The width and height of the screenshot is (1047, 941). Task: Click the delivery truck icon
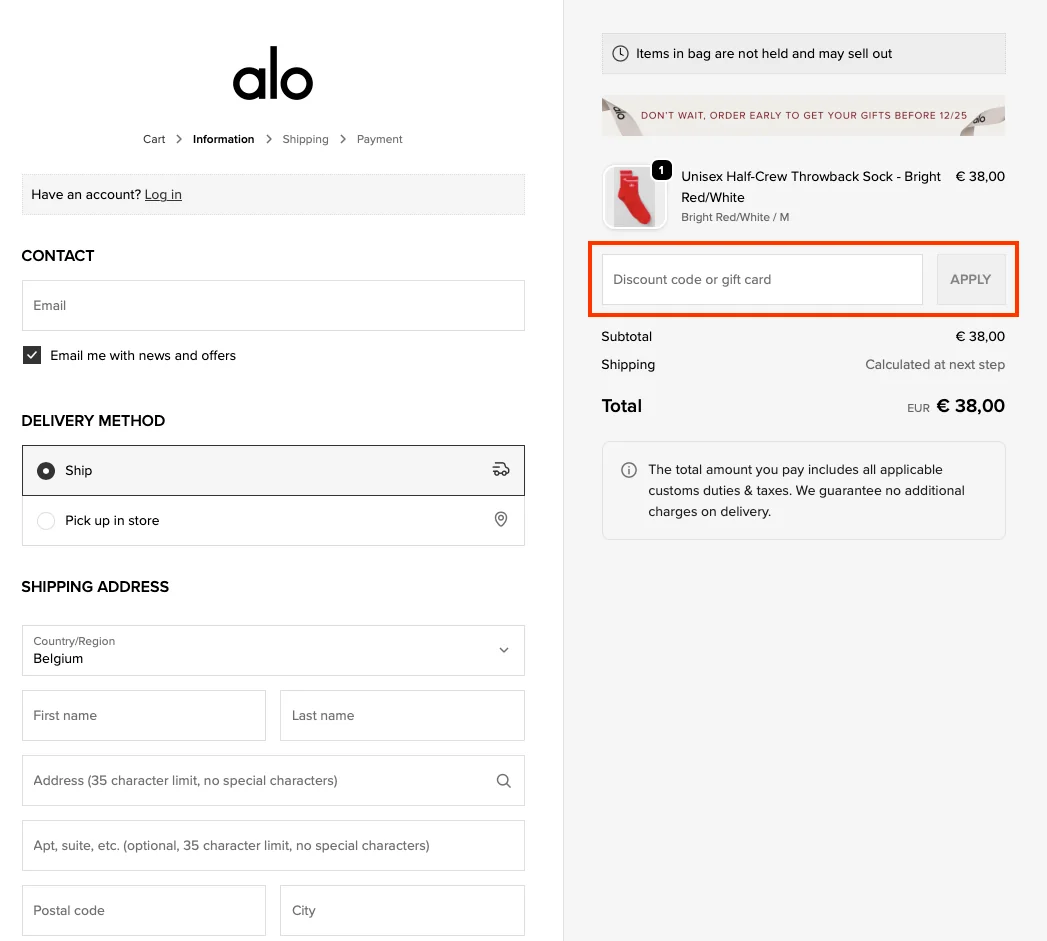click(501, 470)
